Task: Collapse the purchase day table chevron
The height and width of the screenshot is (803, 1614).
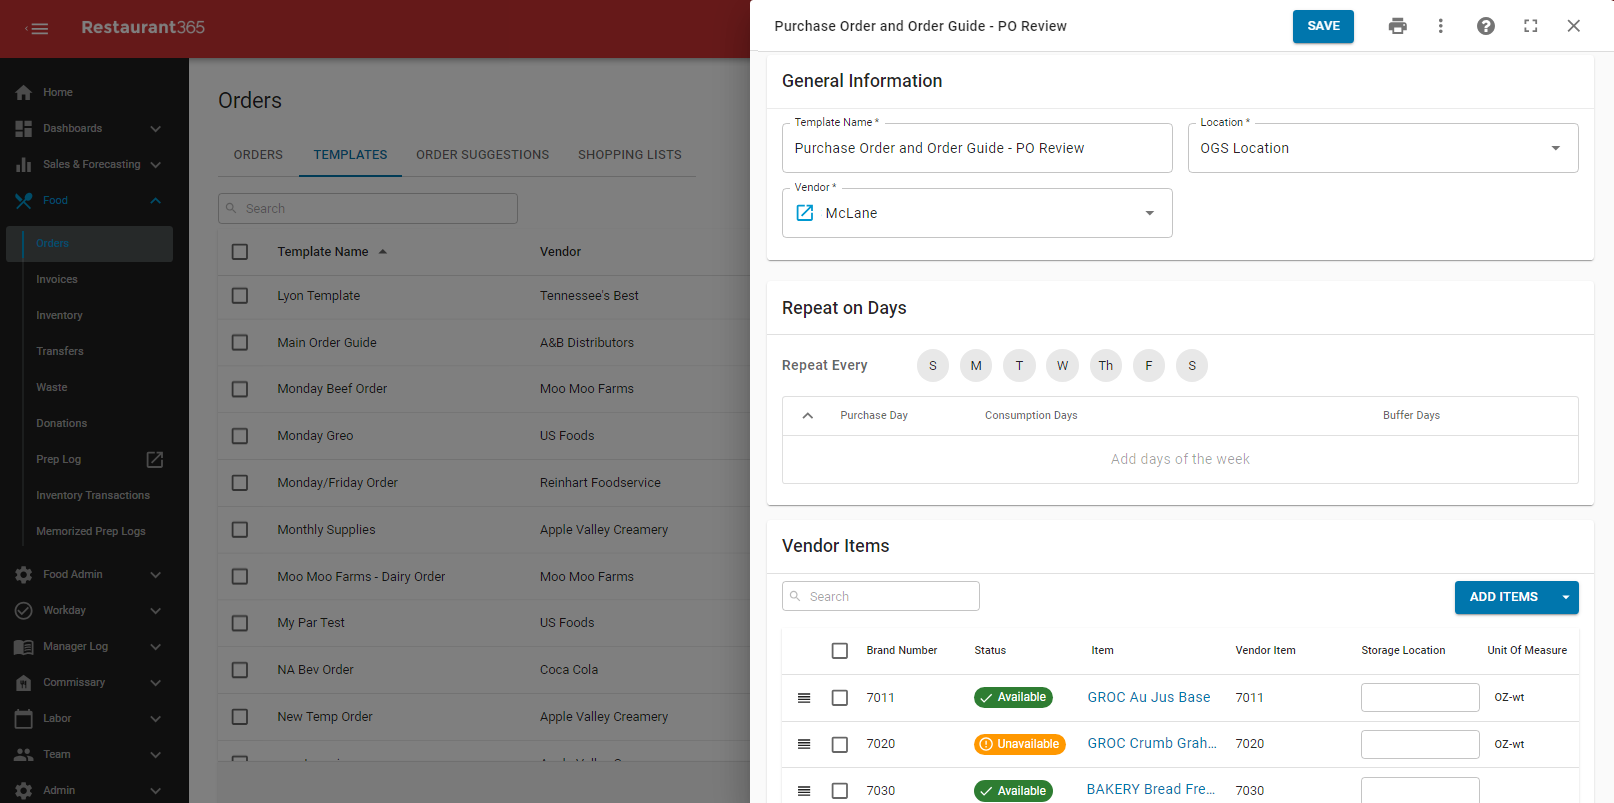Action: pyautogui.click(x=808, y=415)
